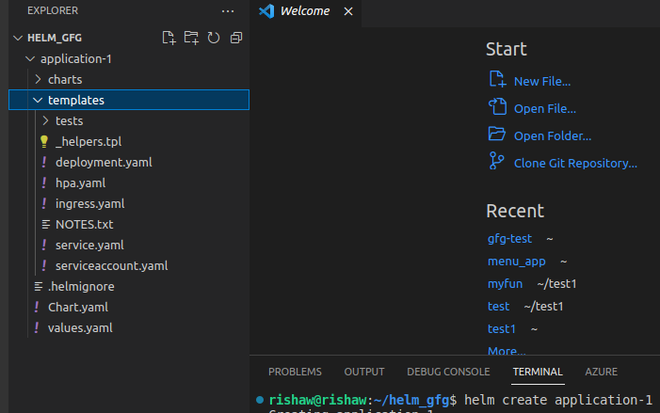The width and height of the screenshot is (660, 413).
Task: Click the New File icon in Explorer header
Action: [169, 38]
